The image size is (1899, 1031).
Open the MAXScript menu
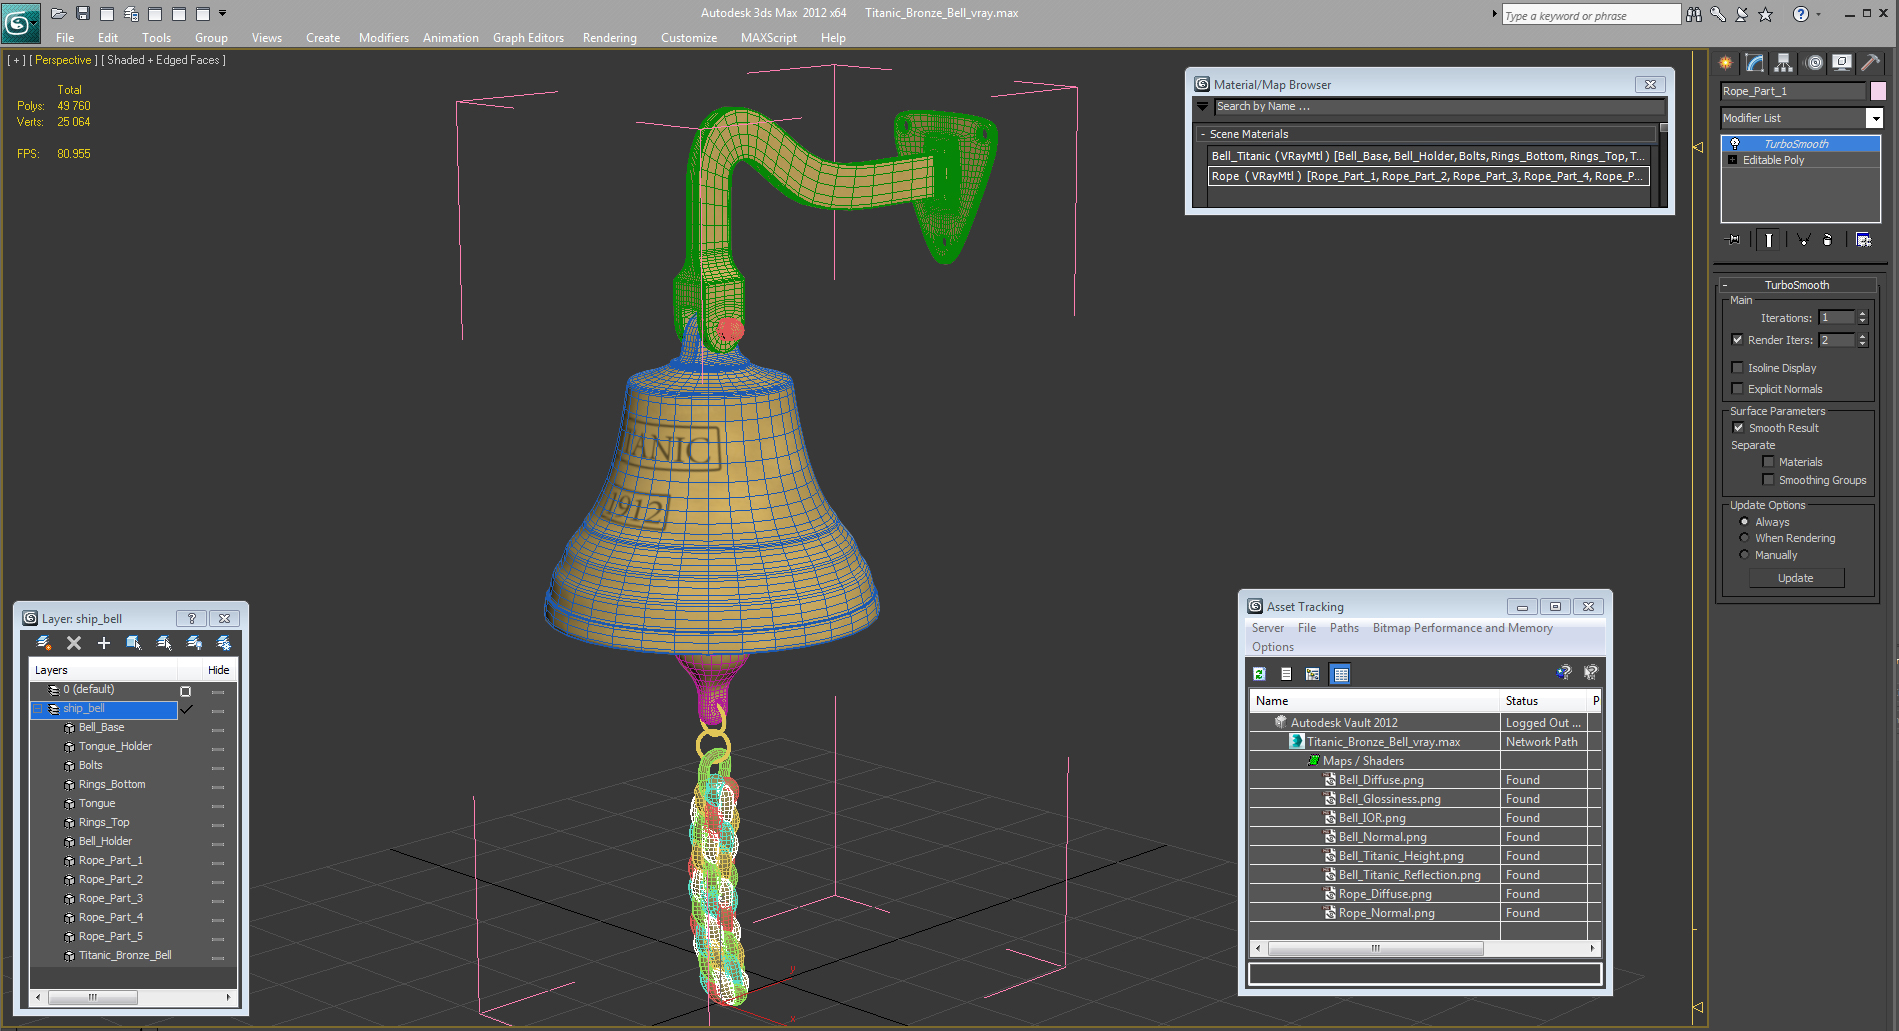pos(769,38)
